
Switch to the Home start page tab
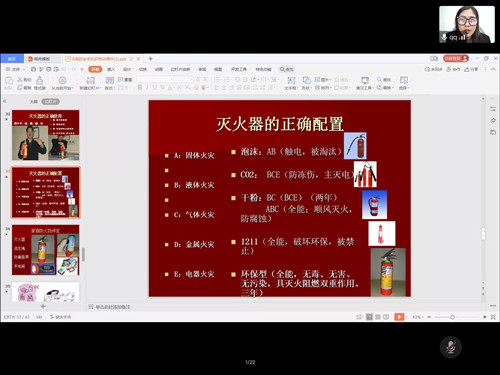click(12, 59)
